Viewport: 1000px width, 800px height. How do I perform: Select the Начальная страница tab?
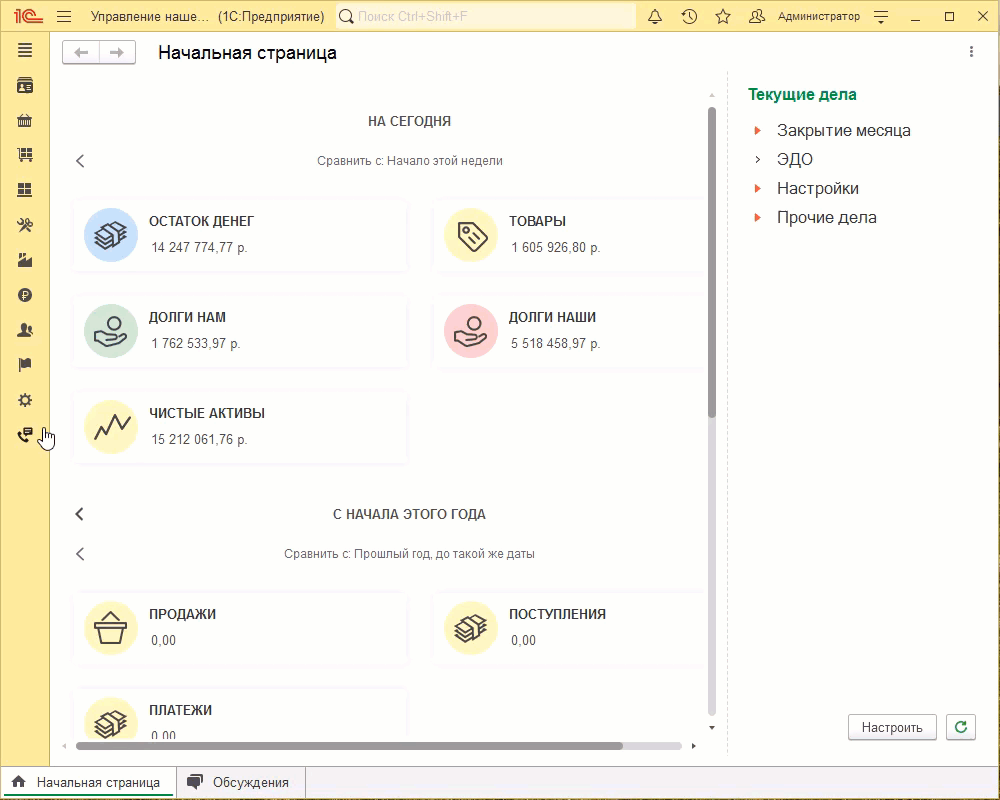point(87,783)
